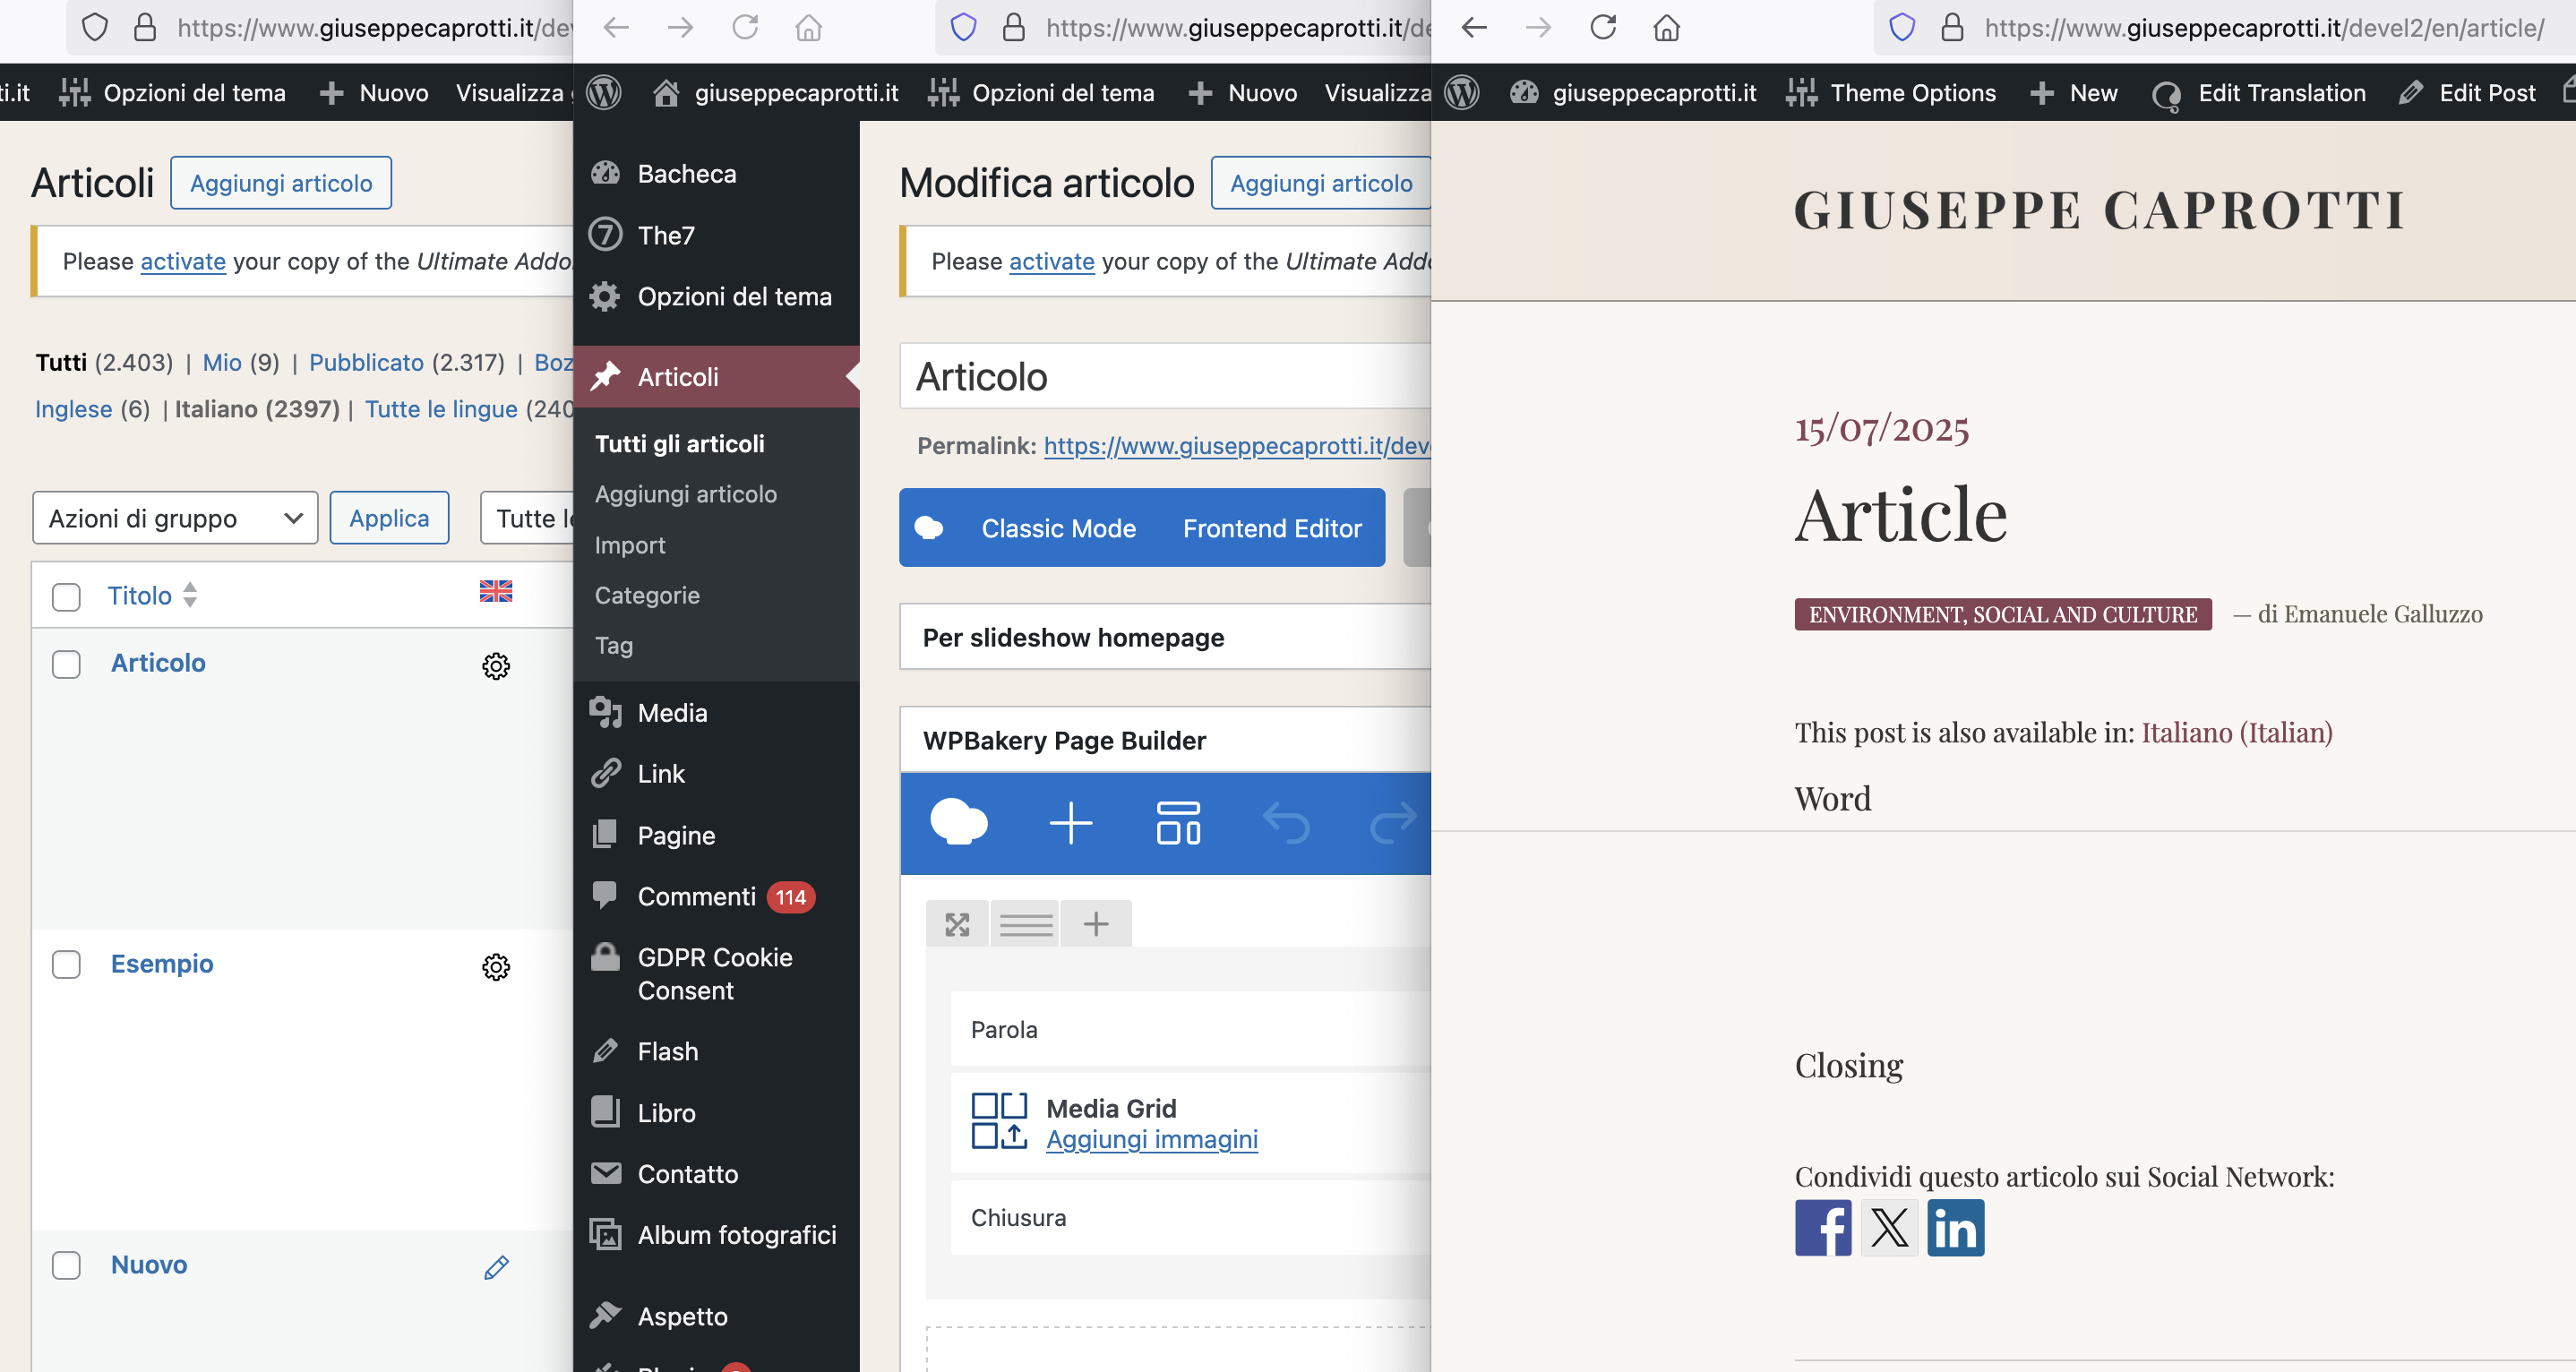Click the Chiusura text block in builder
This screenshot has height=1372, width=2576.
point(1190,1217)
